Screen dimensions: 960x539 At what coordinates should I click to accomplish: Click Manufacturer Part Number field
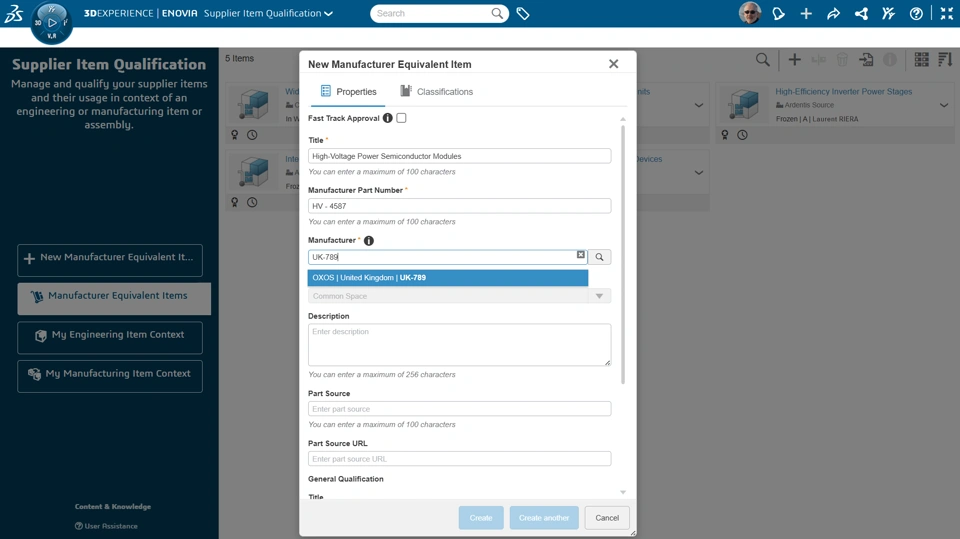coord(459,206)
